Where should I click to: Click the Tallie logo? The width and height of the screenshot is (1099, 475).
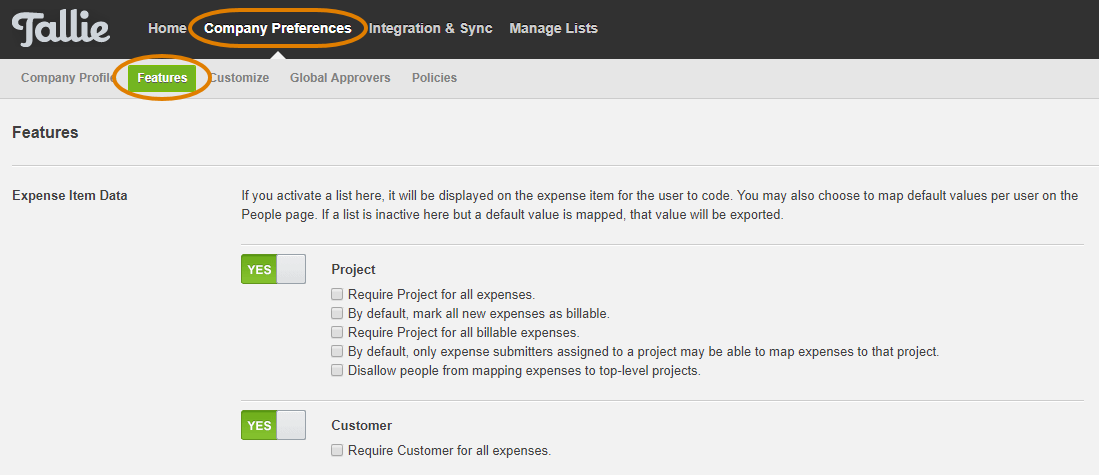[61, 29]
